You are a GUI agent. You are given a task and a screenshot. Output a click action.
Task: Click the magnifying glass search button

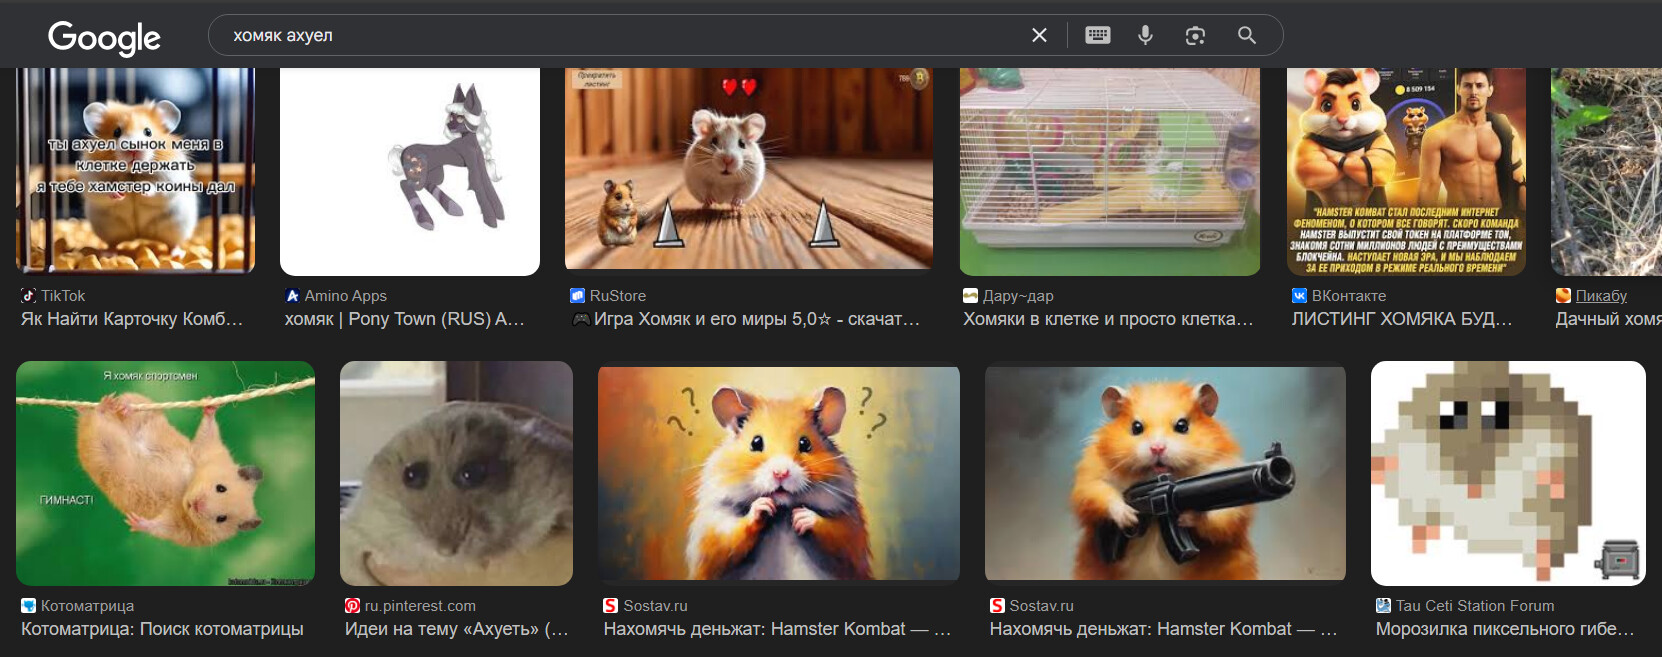[x=1246, y=35]
